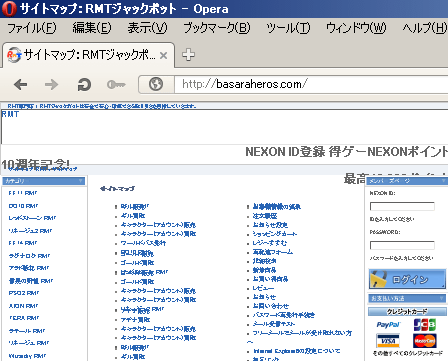Open the TERA RMT category link
448x361 pixels.
(24, 318)
